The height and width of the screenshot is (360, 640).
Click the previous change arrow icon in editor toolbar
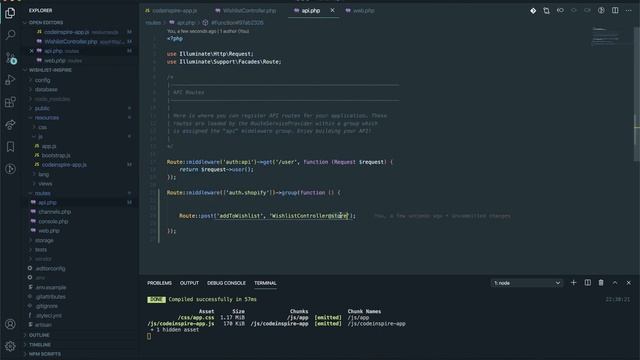point(574,11)
